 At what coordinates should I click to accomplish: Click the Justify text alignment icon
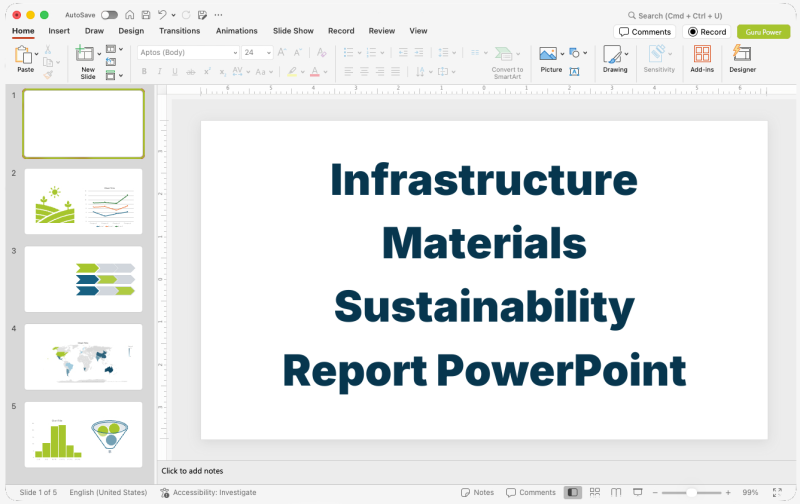tap(395, 71)
